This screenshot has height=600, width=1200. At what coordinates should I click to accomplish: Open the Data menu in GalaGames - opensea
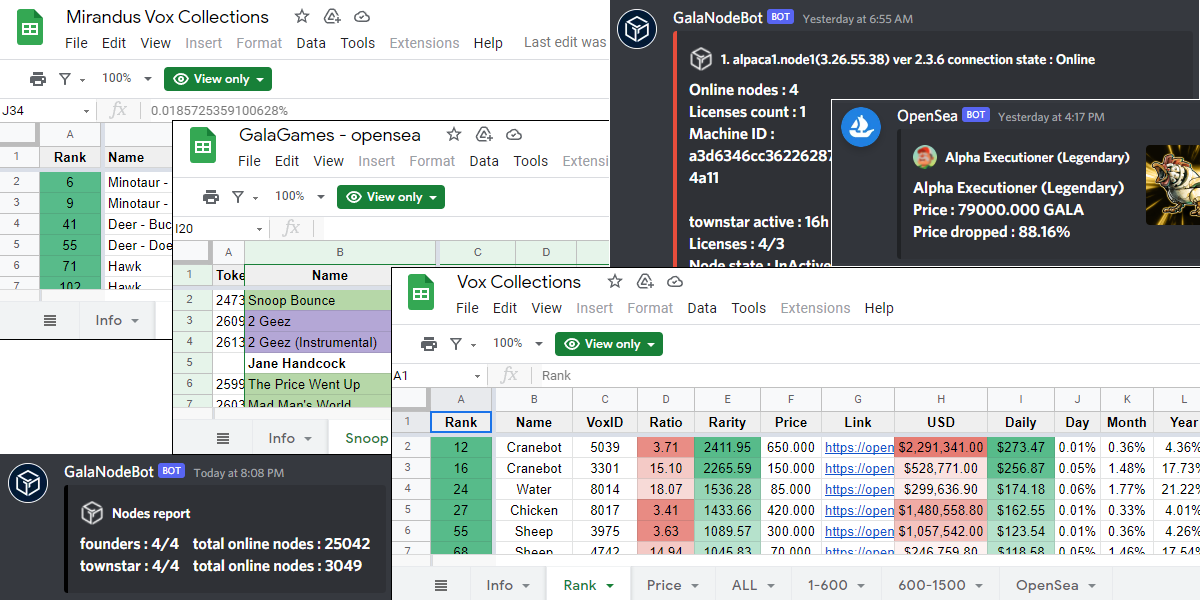(484, 161)
